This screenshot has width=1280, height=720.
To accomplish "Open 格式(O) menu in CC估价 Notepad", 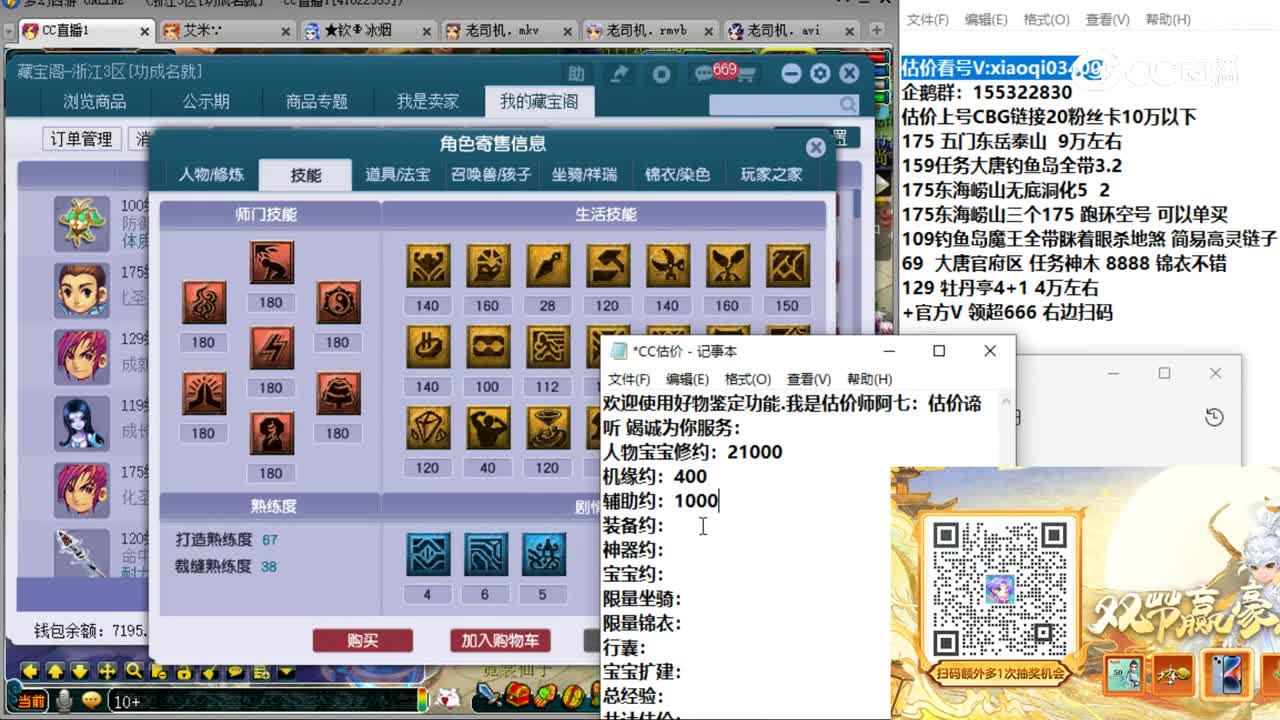I will (x=748, y=379).
